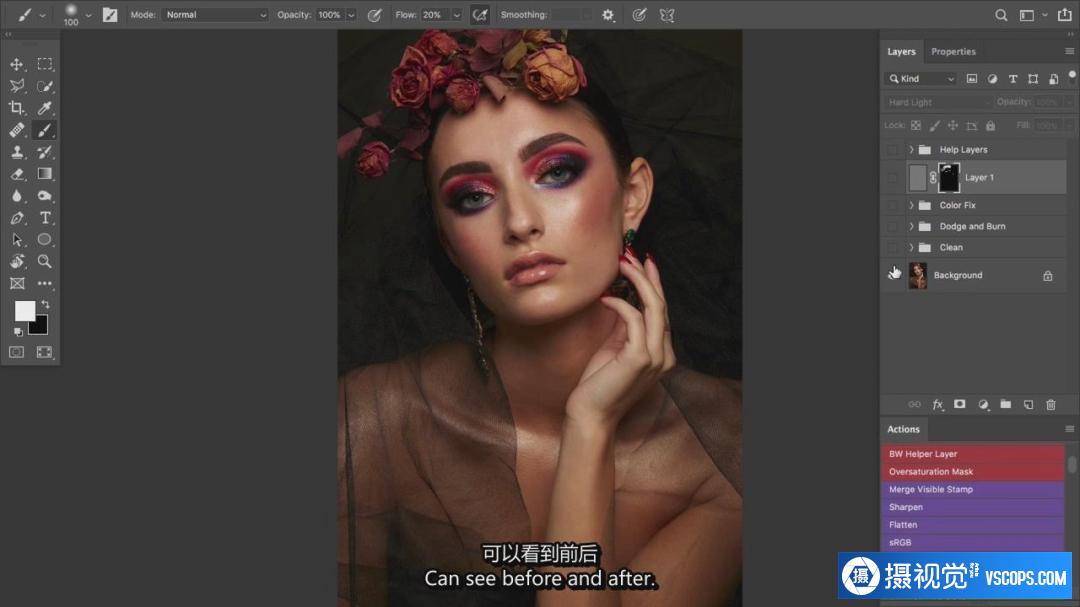
Task: Click the background color swatch
Action: pos(41,327)
